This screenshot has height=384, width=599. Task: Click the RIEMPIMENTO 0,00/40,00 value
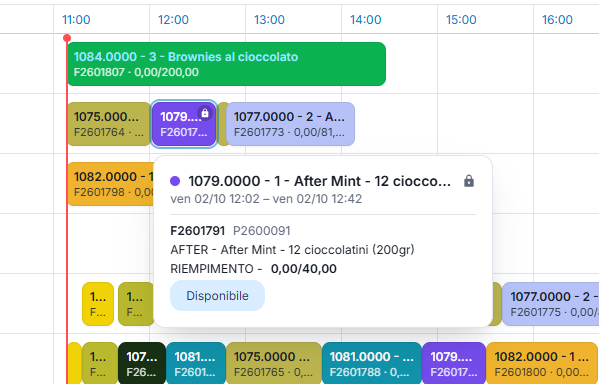tap(303, 269)
